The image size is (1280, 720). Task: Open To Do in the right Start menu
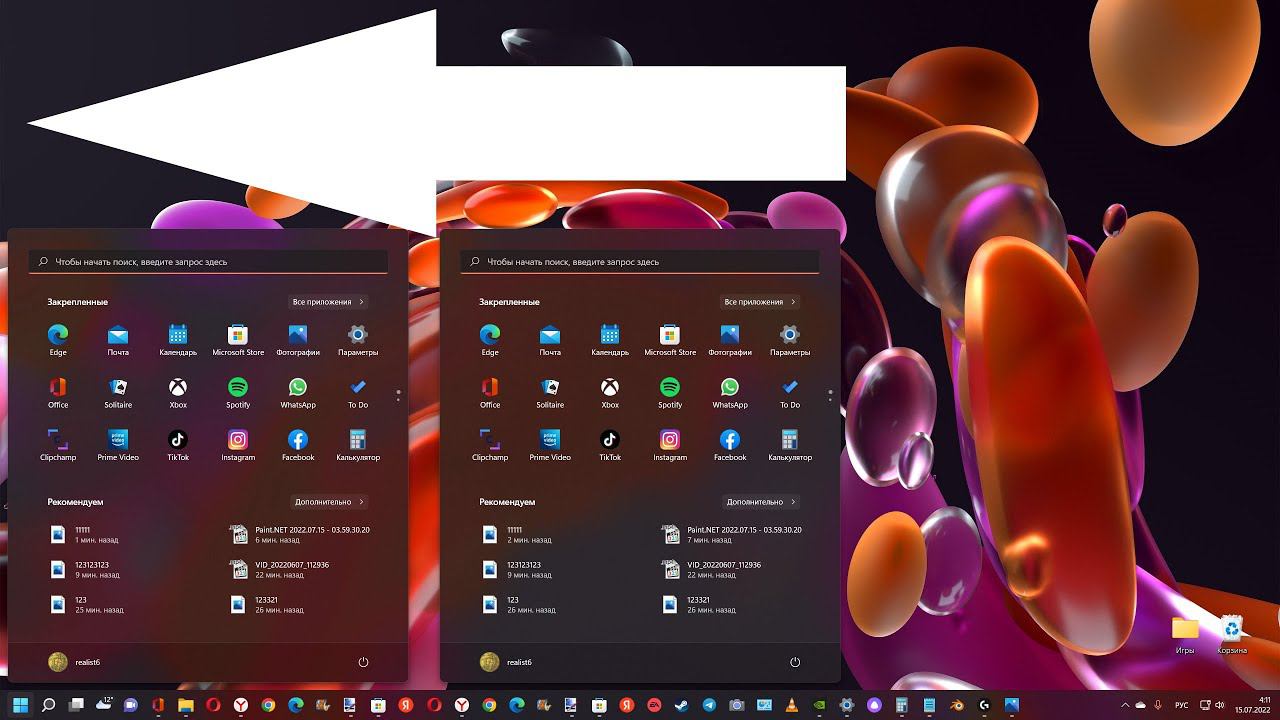(x=790, y=392)
